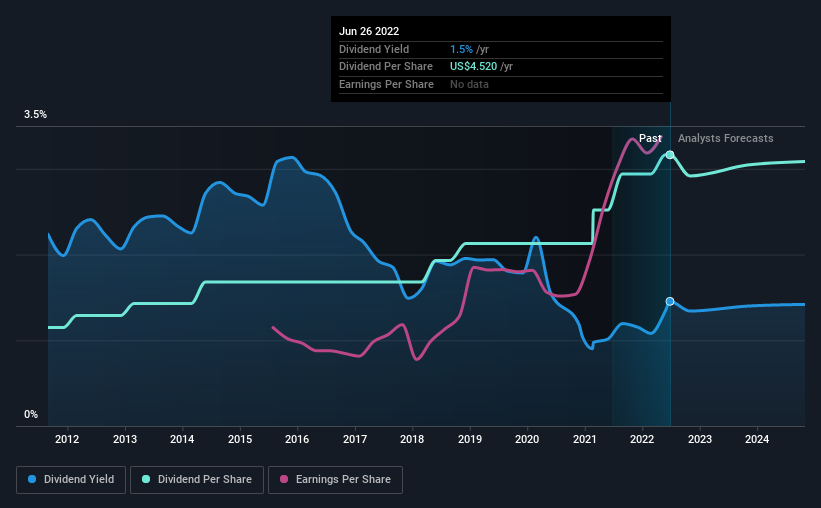Click the 2016 x-axis label
The width and height of the screenshot is (821, 508).
click(297, 439)
